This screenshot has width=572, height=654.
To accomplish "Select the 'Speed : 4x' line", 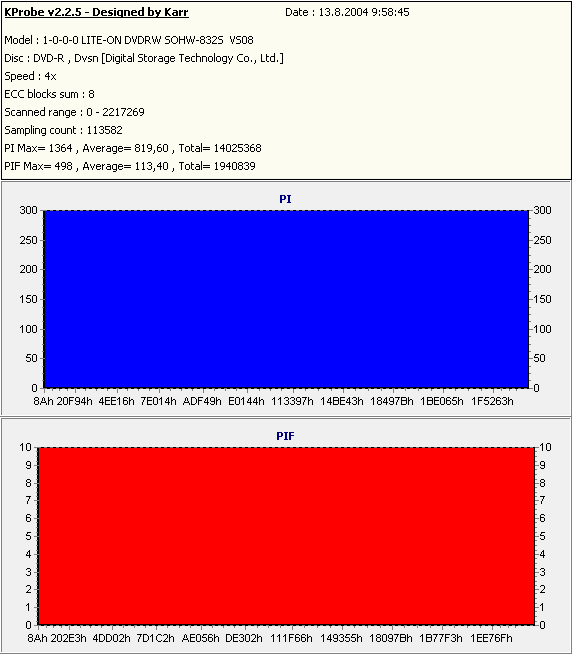I will [x=30, y=76].
